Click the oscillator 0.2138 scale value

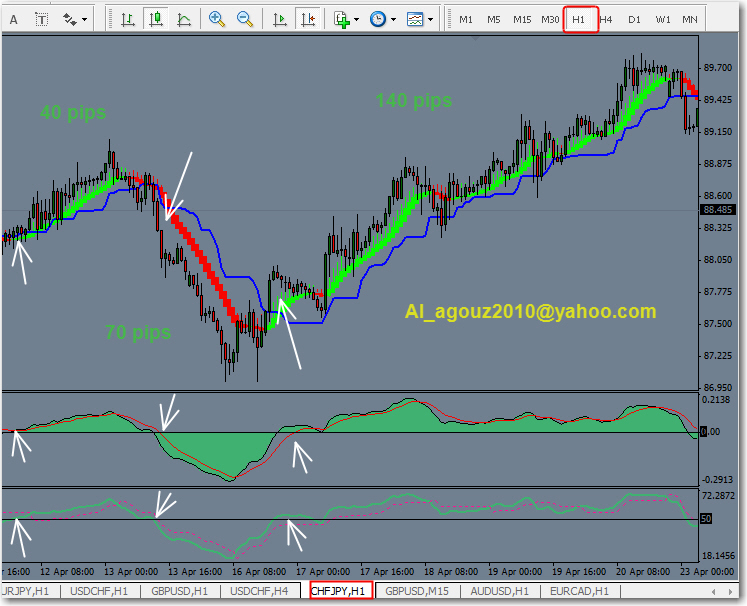[x=717, y=399]
